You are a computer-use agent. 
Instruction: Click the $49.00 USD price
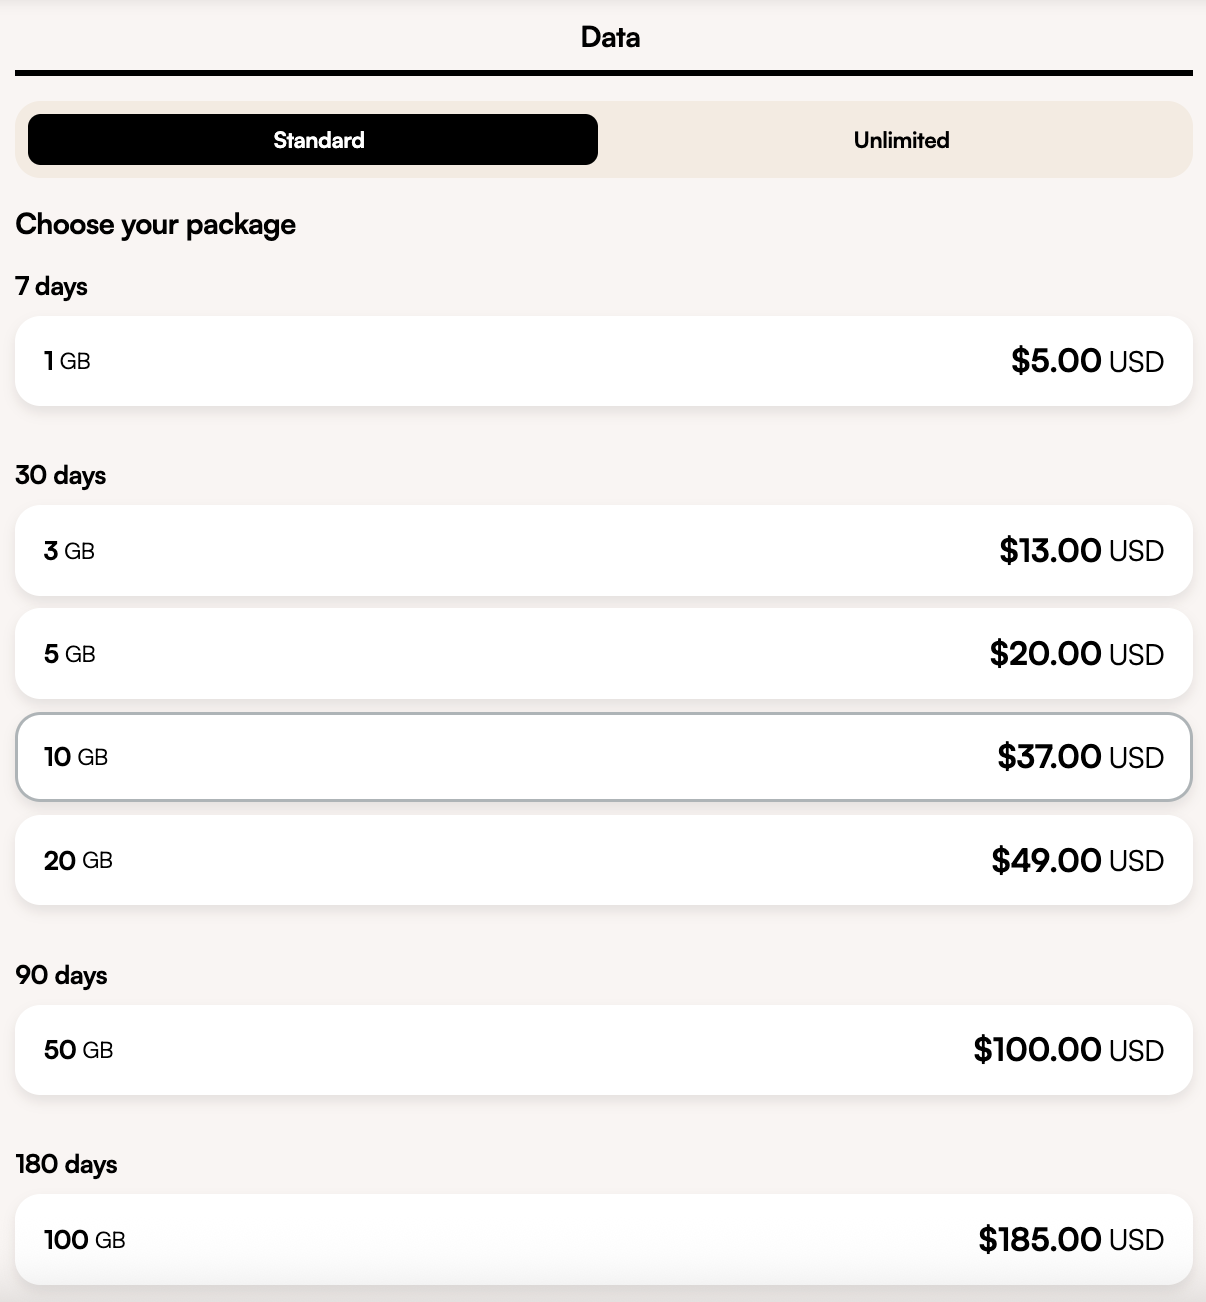1077,860
